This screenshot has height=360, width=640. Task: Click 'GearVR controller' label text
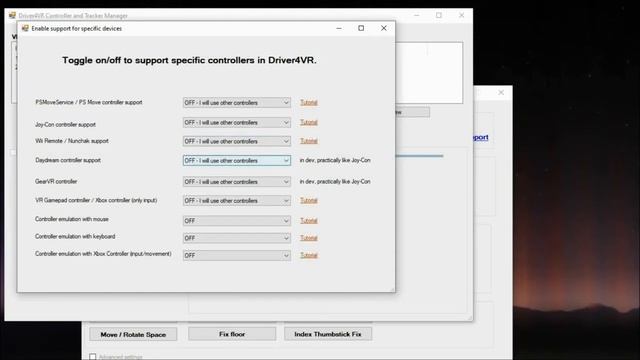coord(56,181)
